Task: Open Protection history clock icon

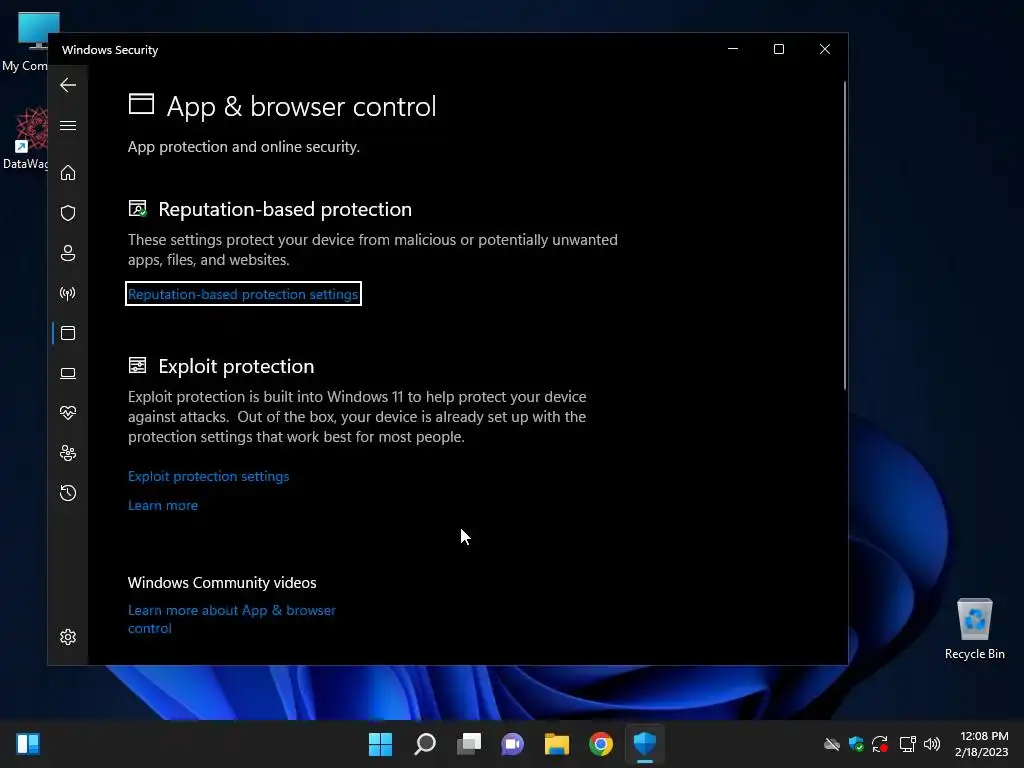Action: pyautogui.click(x=68, y=493)
